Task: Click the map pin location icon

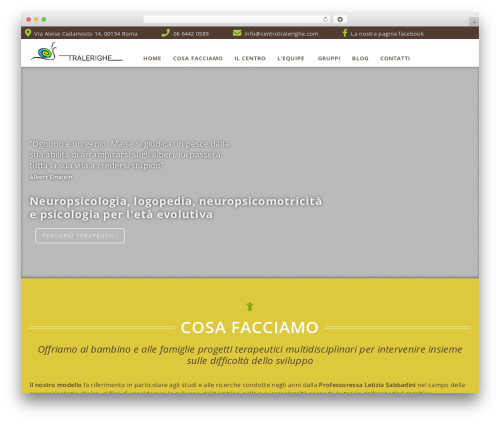Action: [28, 33]
